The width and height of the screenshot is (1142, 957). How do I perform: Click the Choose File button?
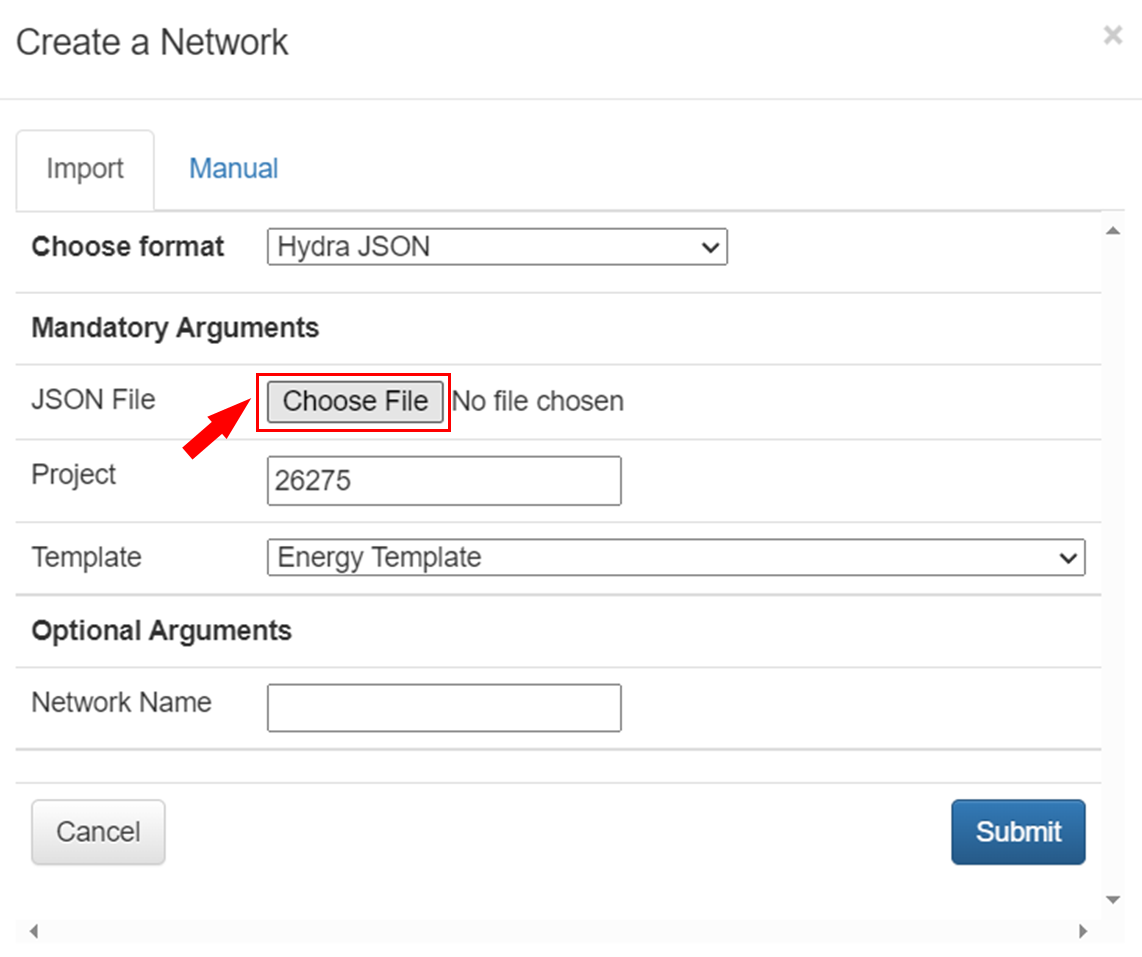click(x=355, y=402)
